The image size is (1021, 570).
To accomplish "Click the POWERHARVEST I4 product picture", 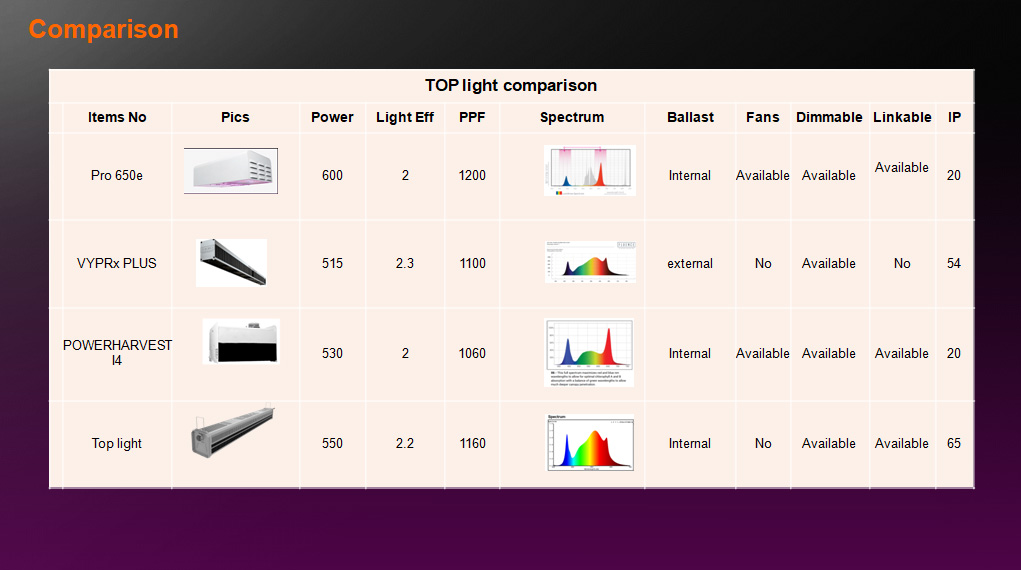I will (x=241, y=341).
